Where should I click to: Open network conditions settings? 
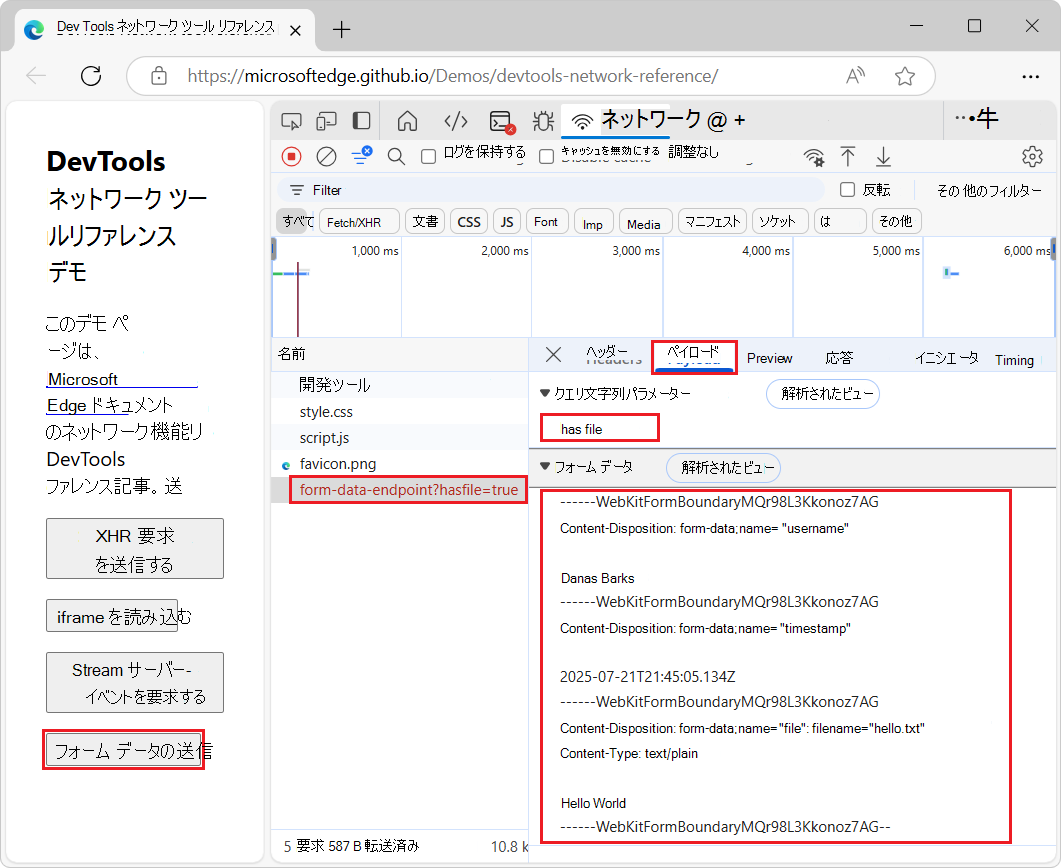pyautogui.click(x=813, y=157)
